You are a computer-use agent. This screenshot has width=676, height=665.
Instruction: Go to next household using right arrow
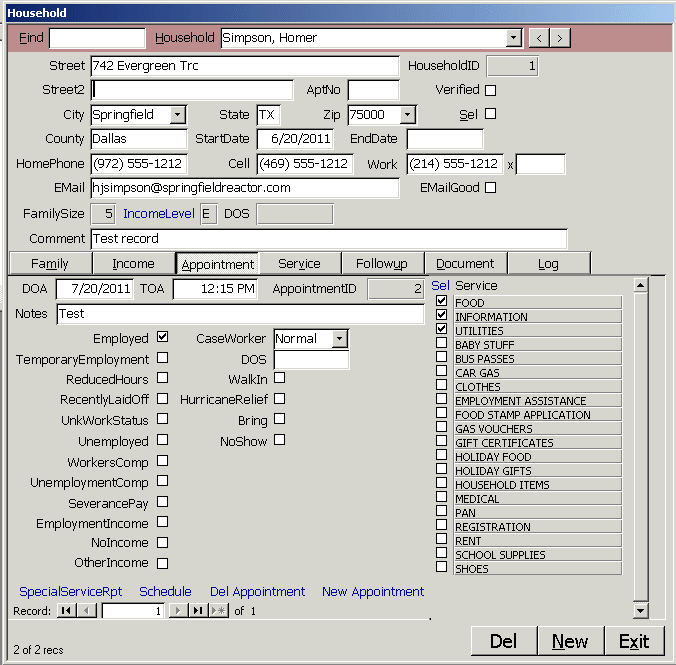click(x=560, y=38)
